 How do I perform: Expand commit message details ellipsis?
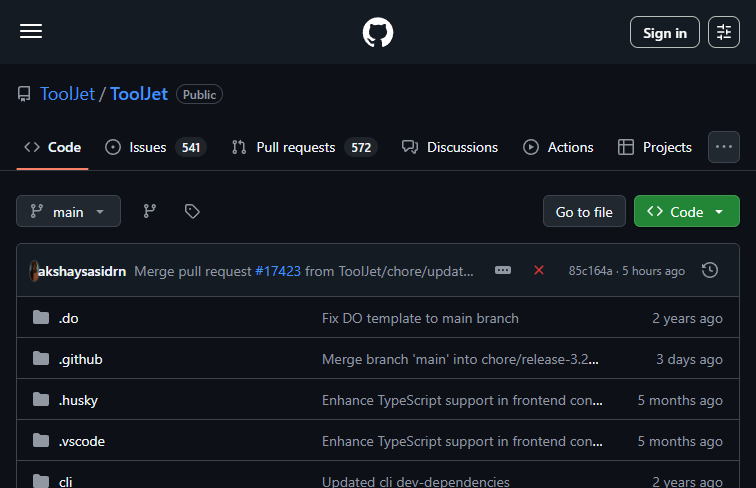pyautogui.click(x=503, y=270)
